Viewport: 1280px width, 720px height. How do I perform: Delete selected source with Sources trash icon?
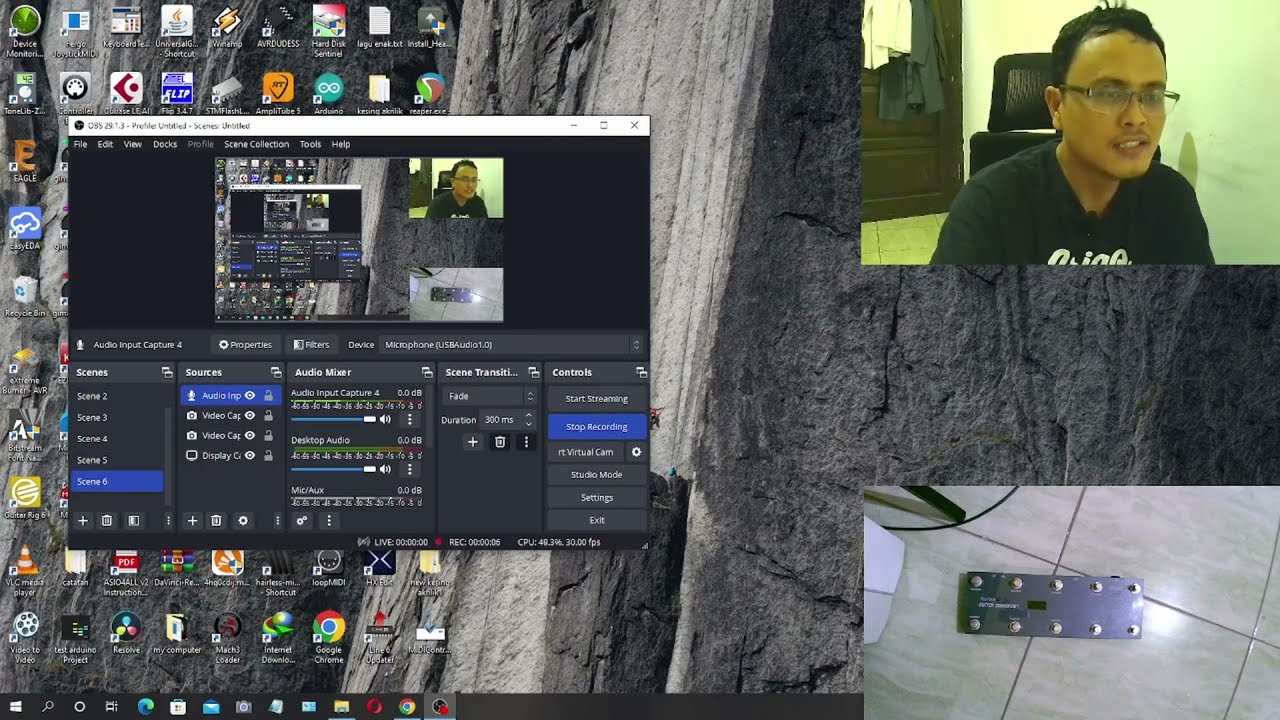pos(216,520)
